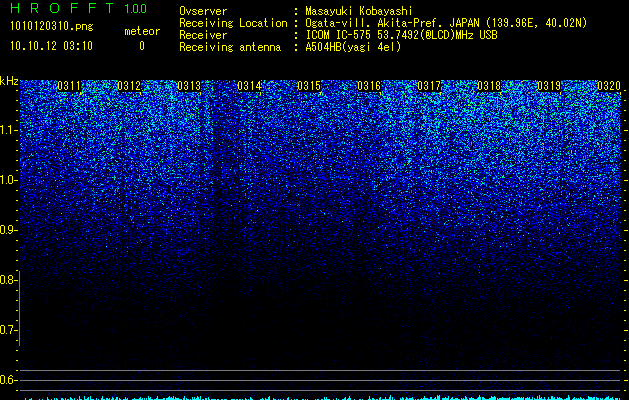Image resolution: width=629 pixels, height=400 pixels.
Task: Click the meteor count 0
Action: tap(142, 46)
